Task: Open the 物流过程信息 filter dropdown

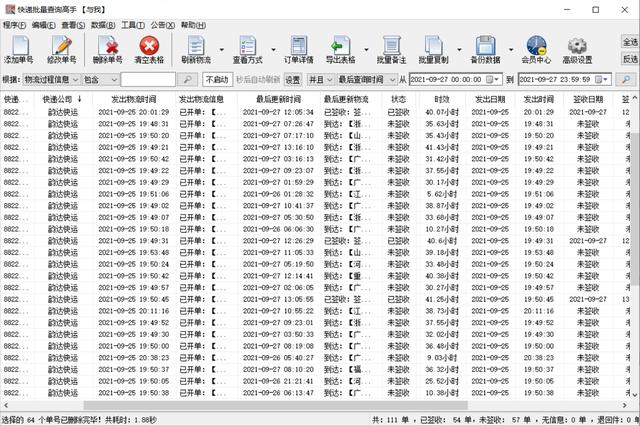Action: (x=51, y=79)
